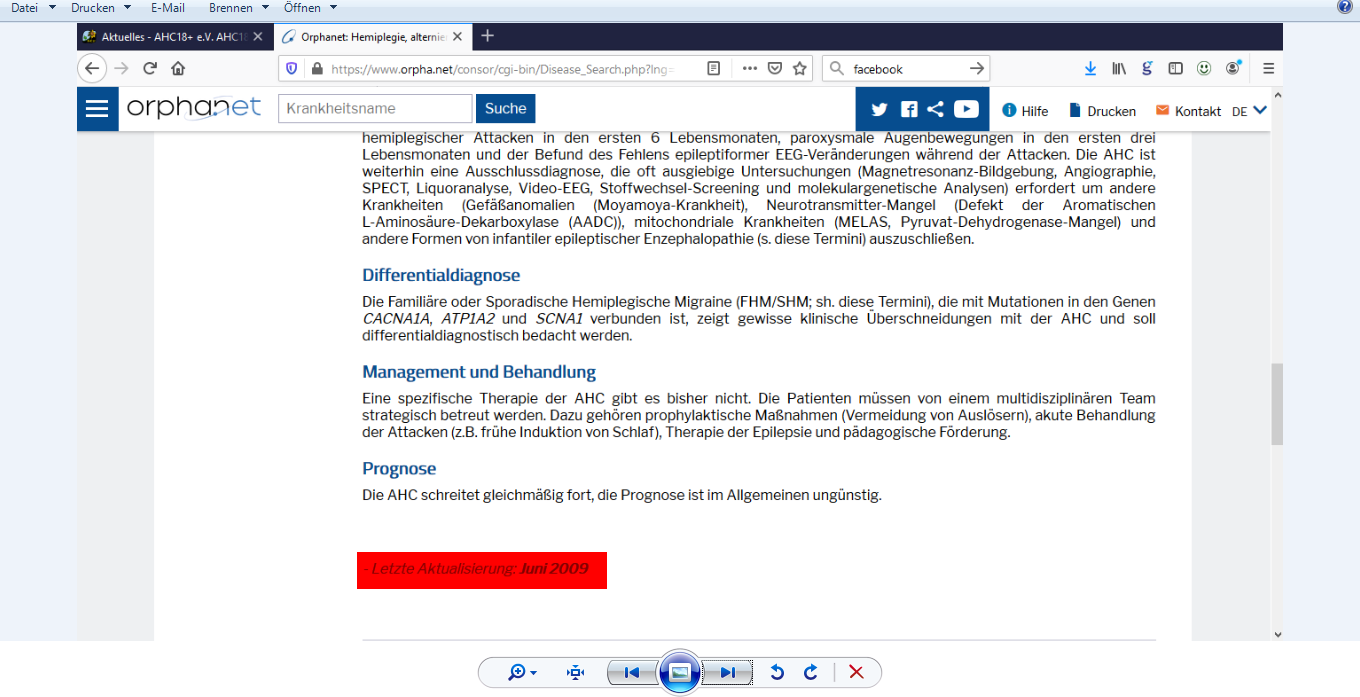Open the Firefox hamburger menu
The image size is (1360, 697).
(x=1268, y=69)
